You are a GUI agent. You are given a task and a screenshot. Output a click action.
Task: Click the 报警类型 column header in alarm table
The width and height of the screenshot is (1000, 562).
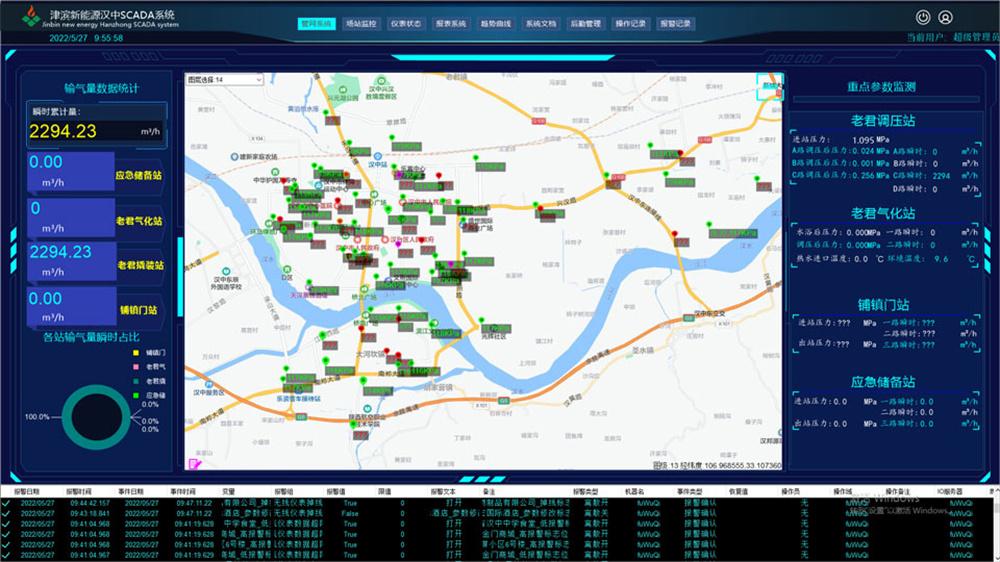click(x=585, y=492)
